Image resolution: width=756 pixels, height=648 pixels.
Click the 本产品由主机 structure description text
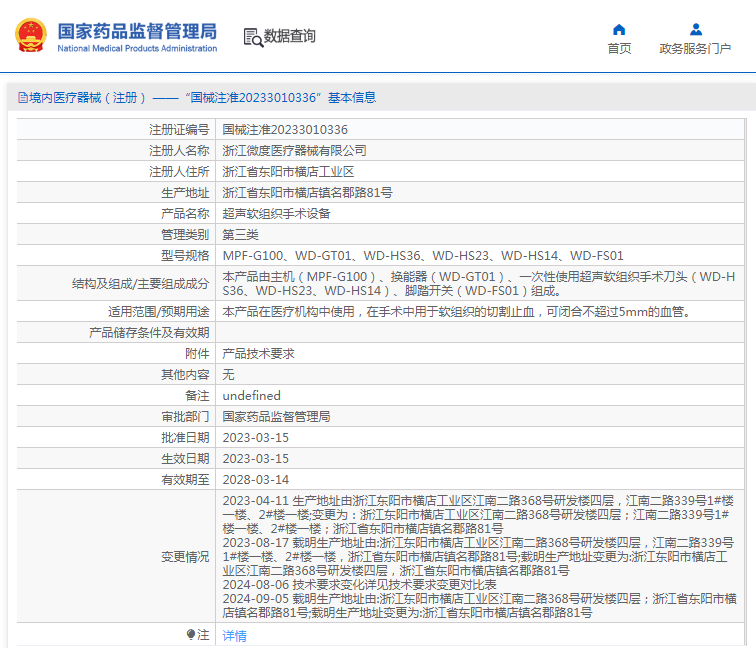pyautogui.click(x=479, y=284)
